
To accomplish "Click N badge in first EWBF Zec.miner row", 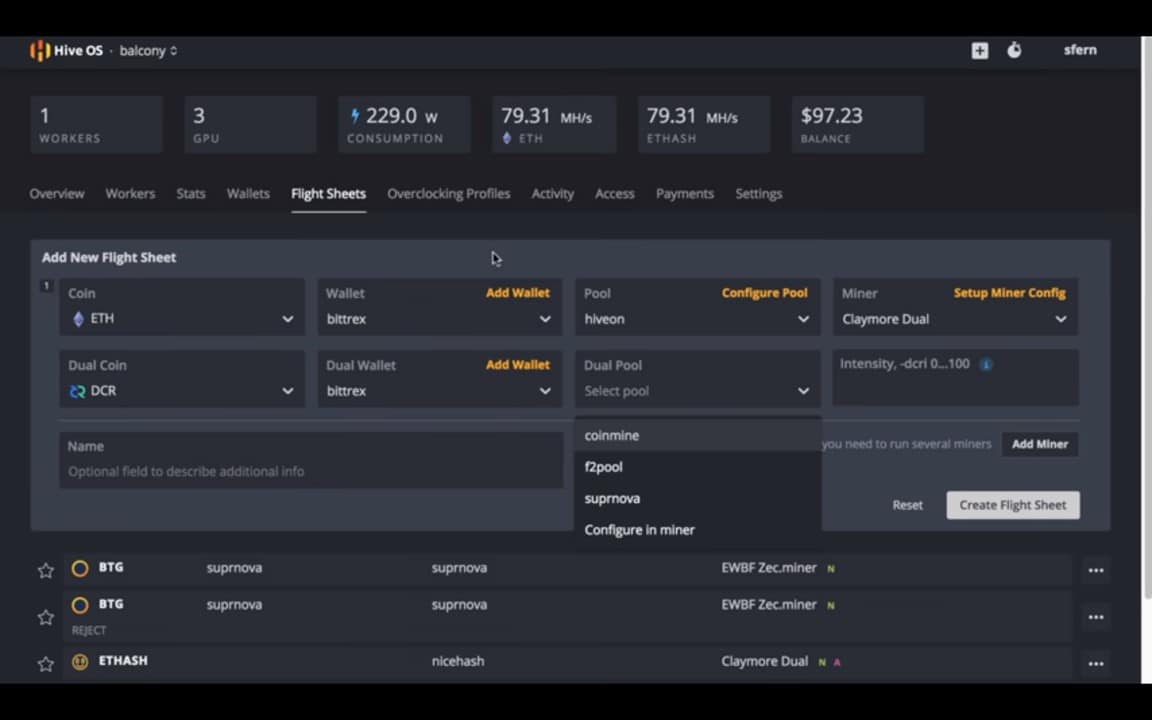I will tap(831, 569).
